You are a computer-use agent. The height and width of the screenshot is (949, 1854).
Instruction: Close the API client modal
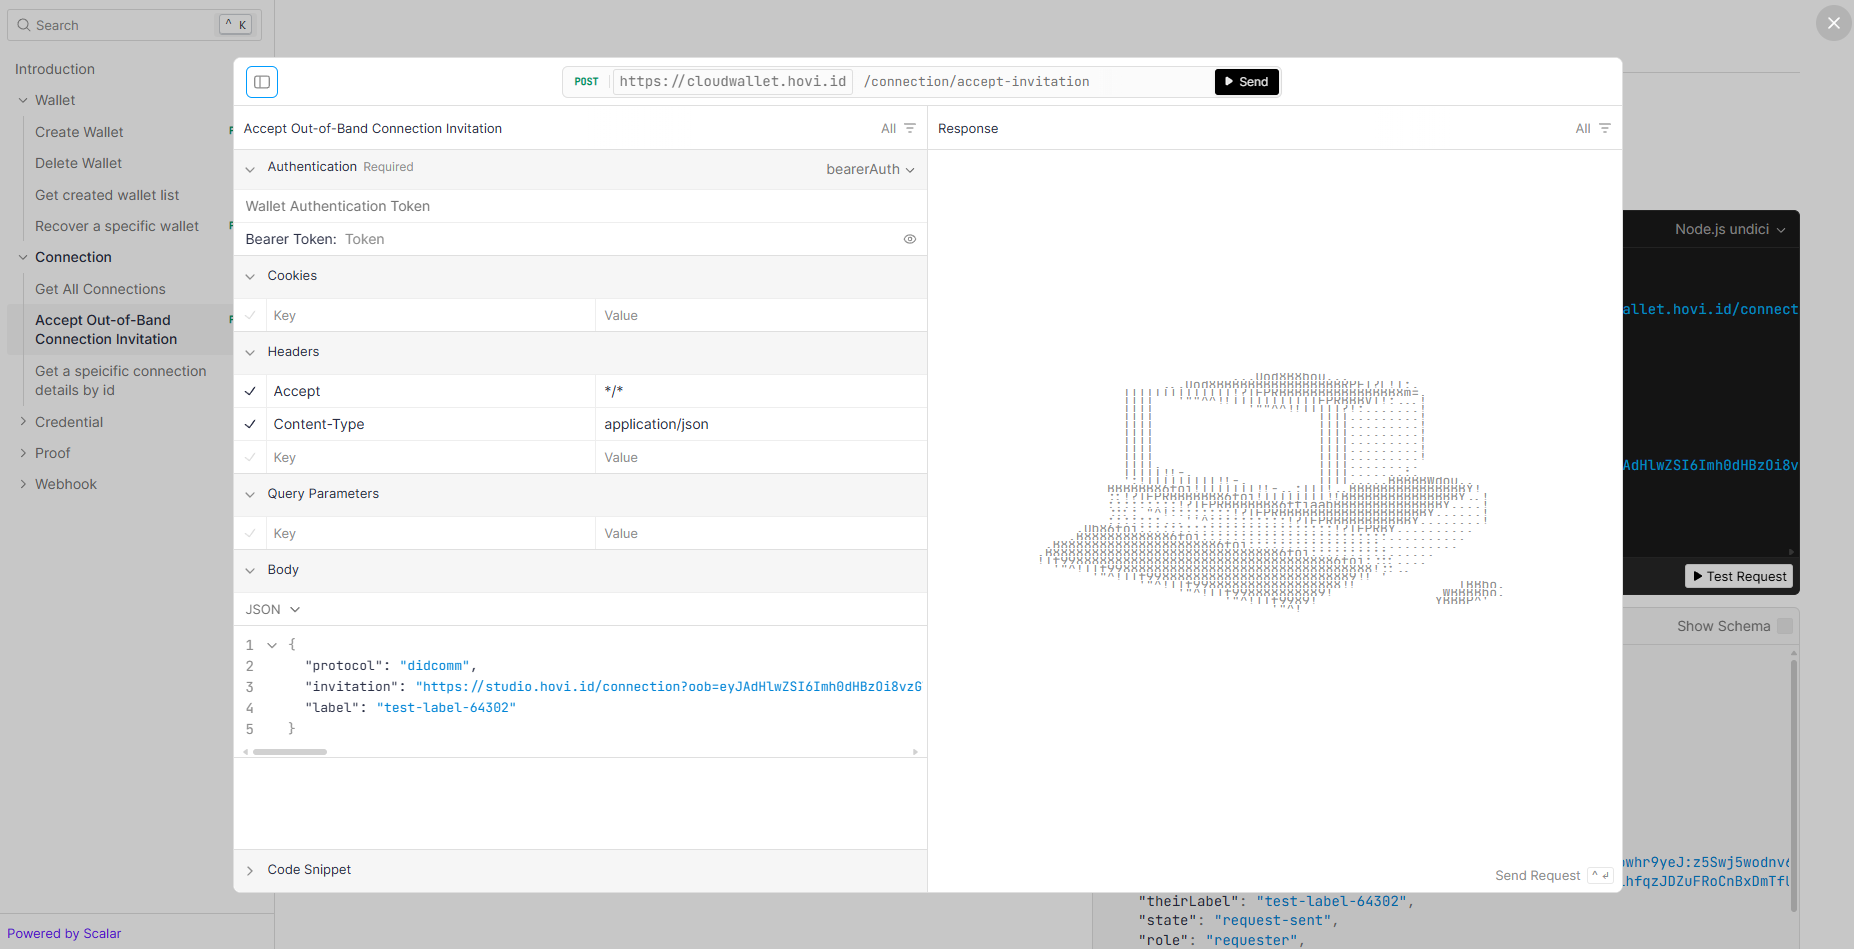(1832, 23)
